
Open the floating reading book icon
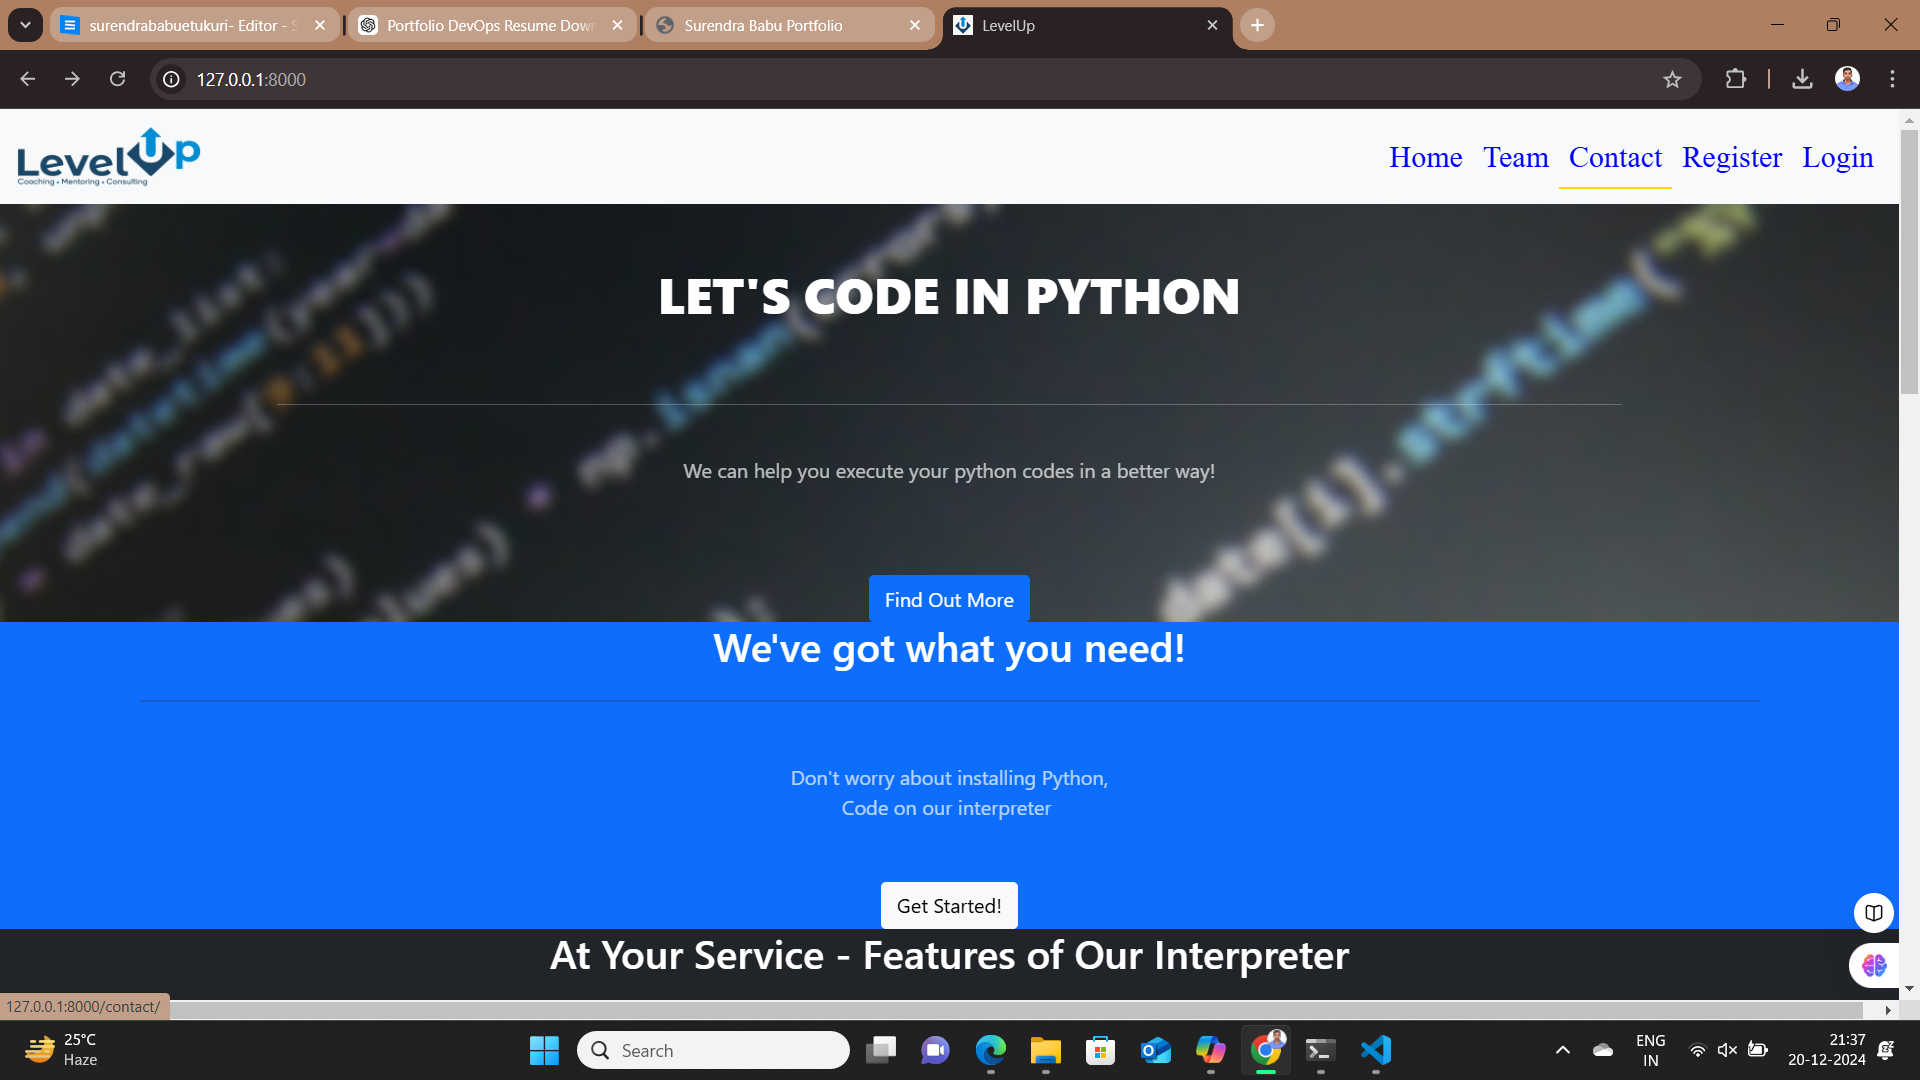coord(1873,912)
